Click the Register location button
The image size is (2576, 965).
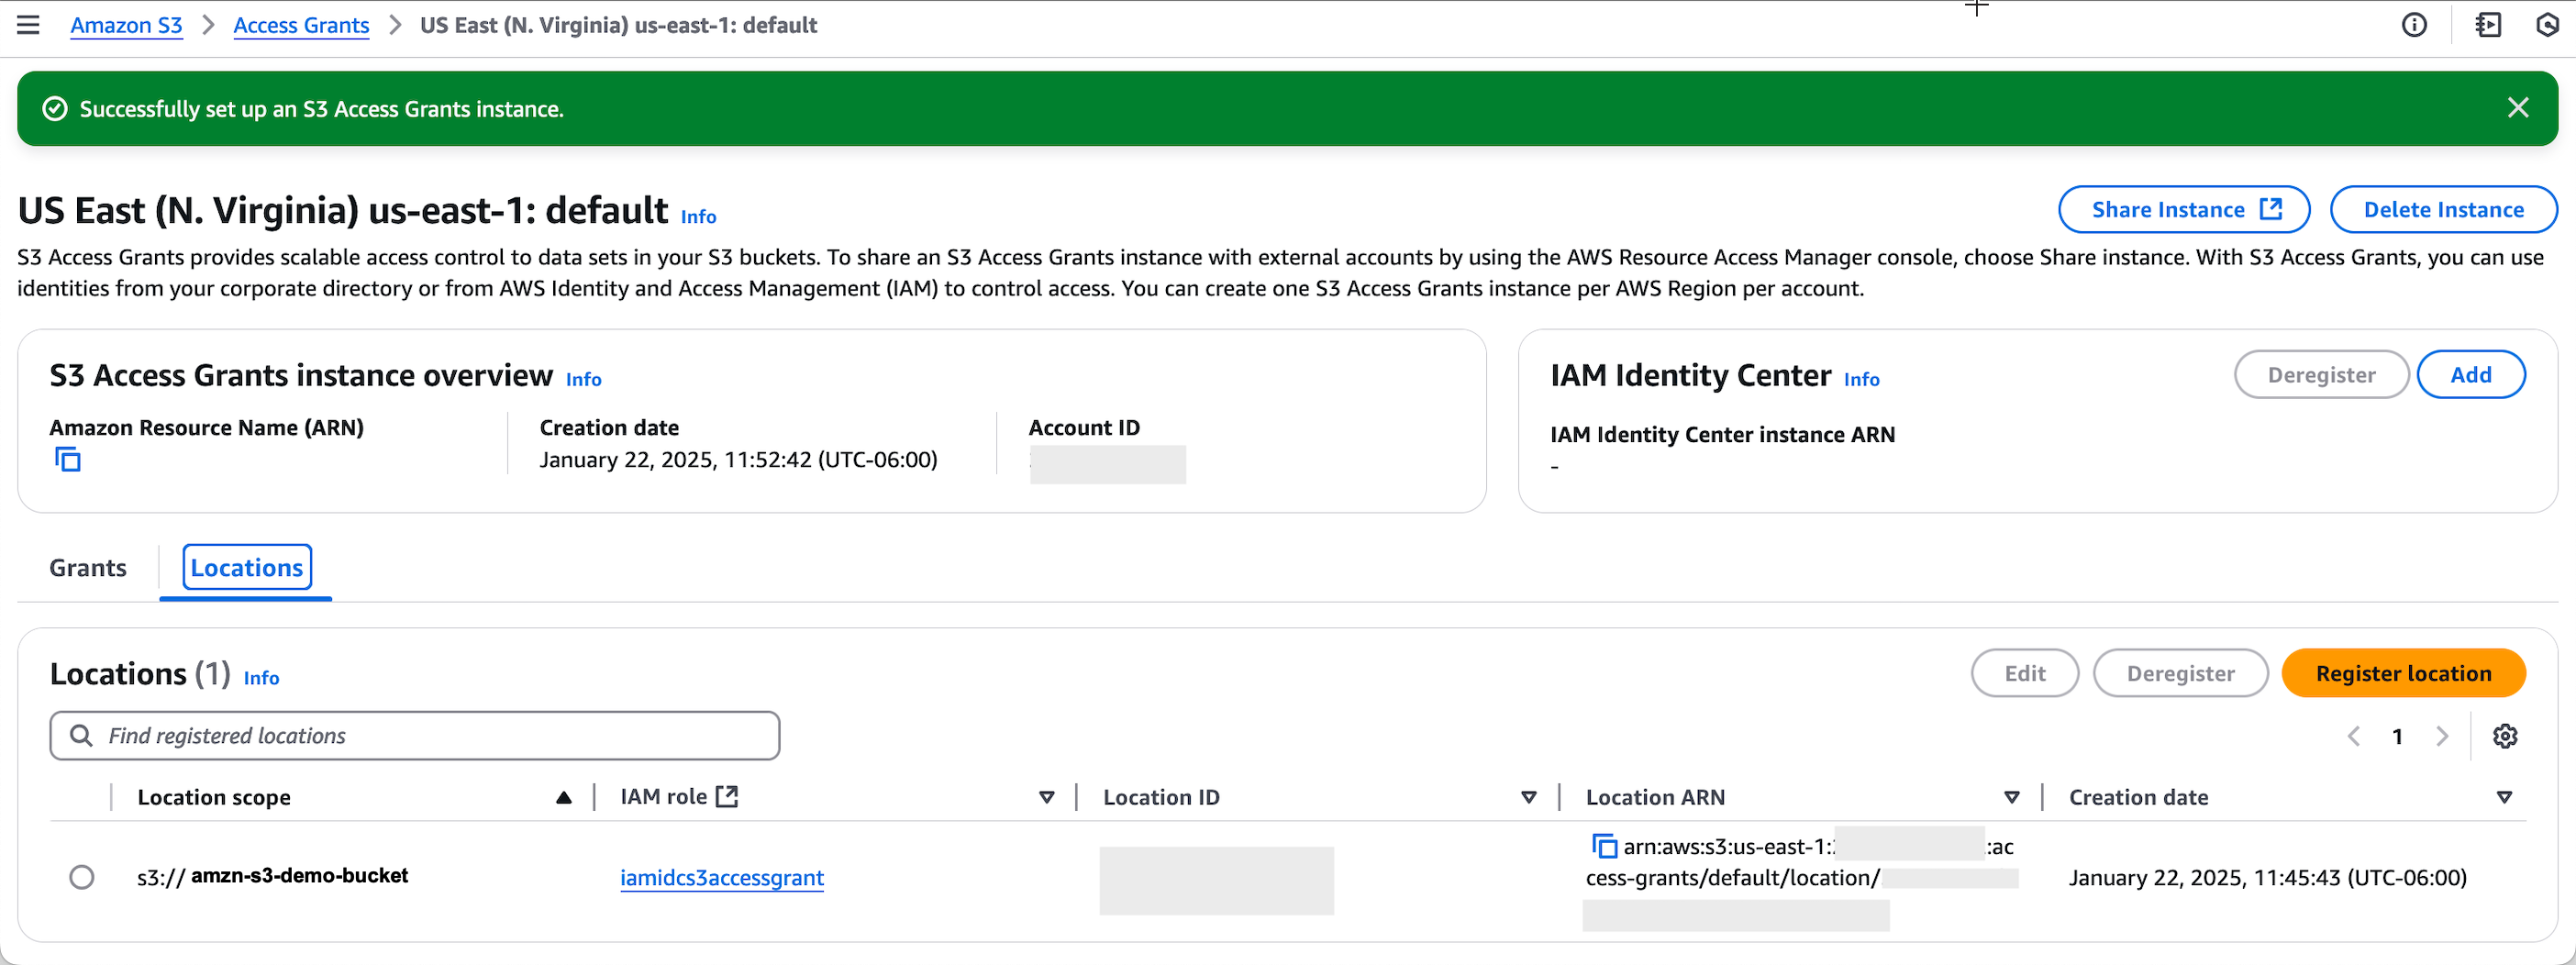point(2403,673)
